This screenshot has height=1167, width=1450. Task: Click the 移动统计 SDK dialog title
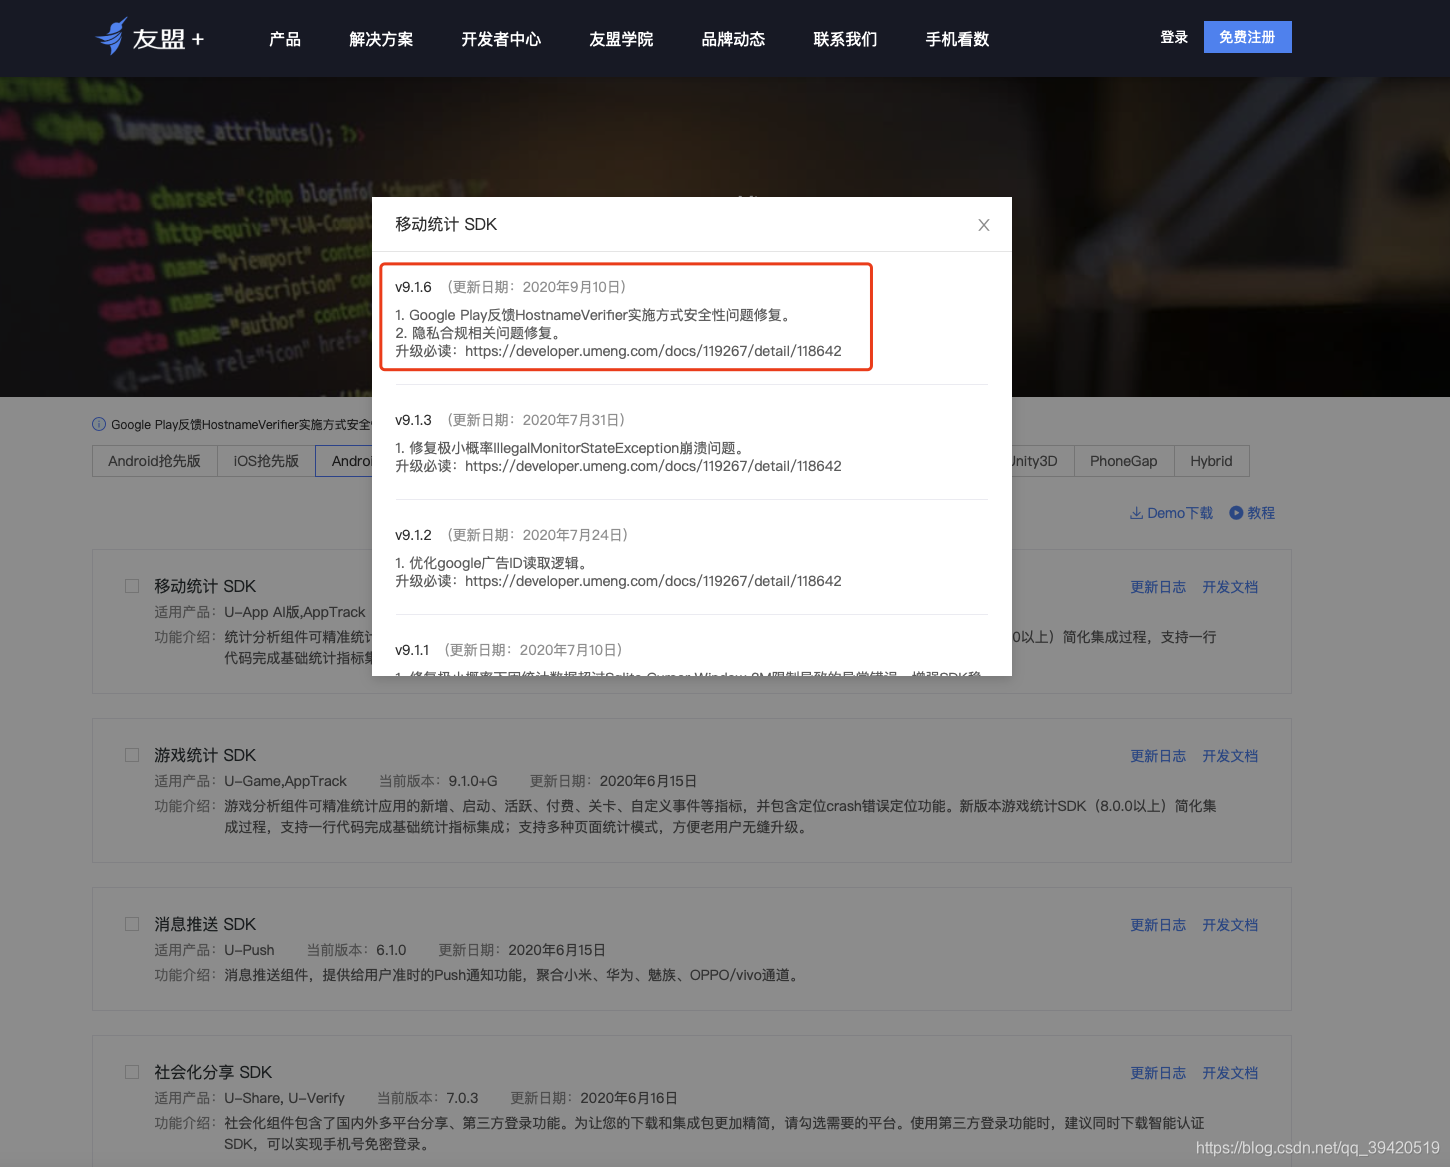pos(446,224)
